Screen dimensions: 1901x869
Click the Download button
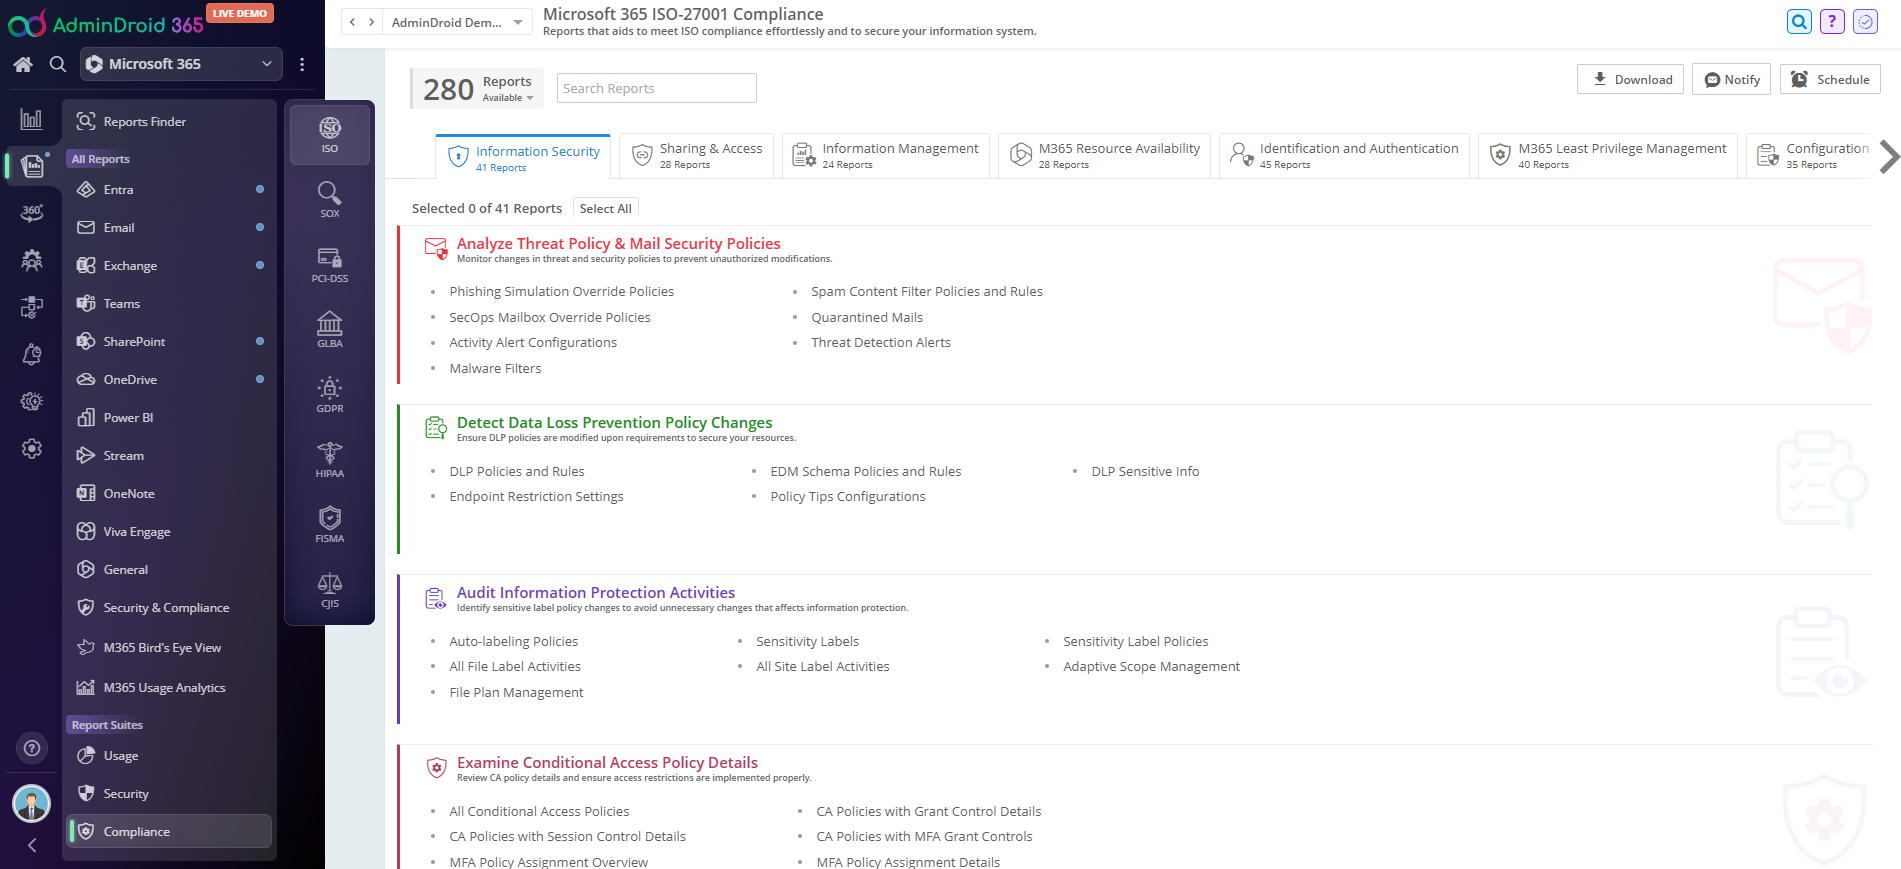coord(1630,80)
